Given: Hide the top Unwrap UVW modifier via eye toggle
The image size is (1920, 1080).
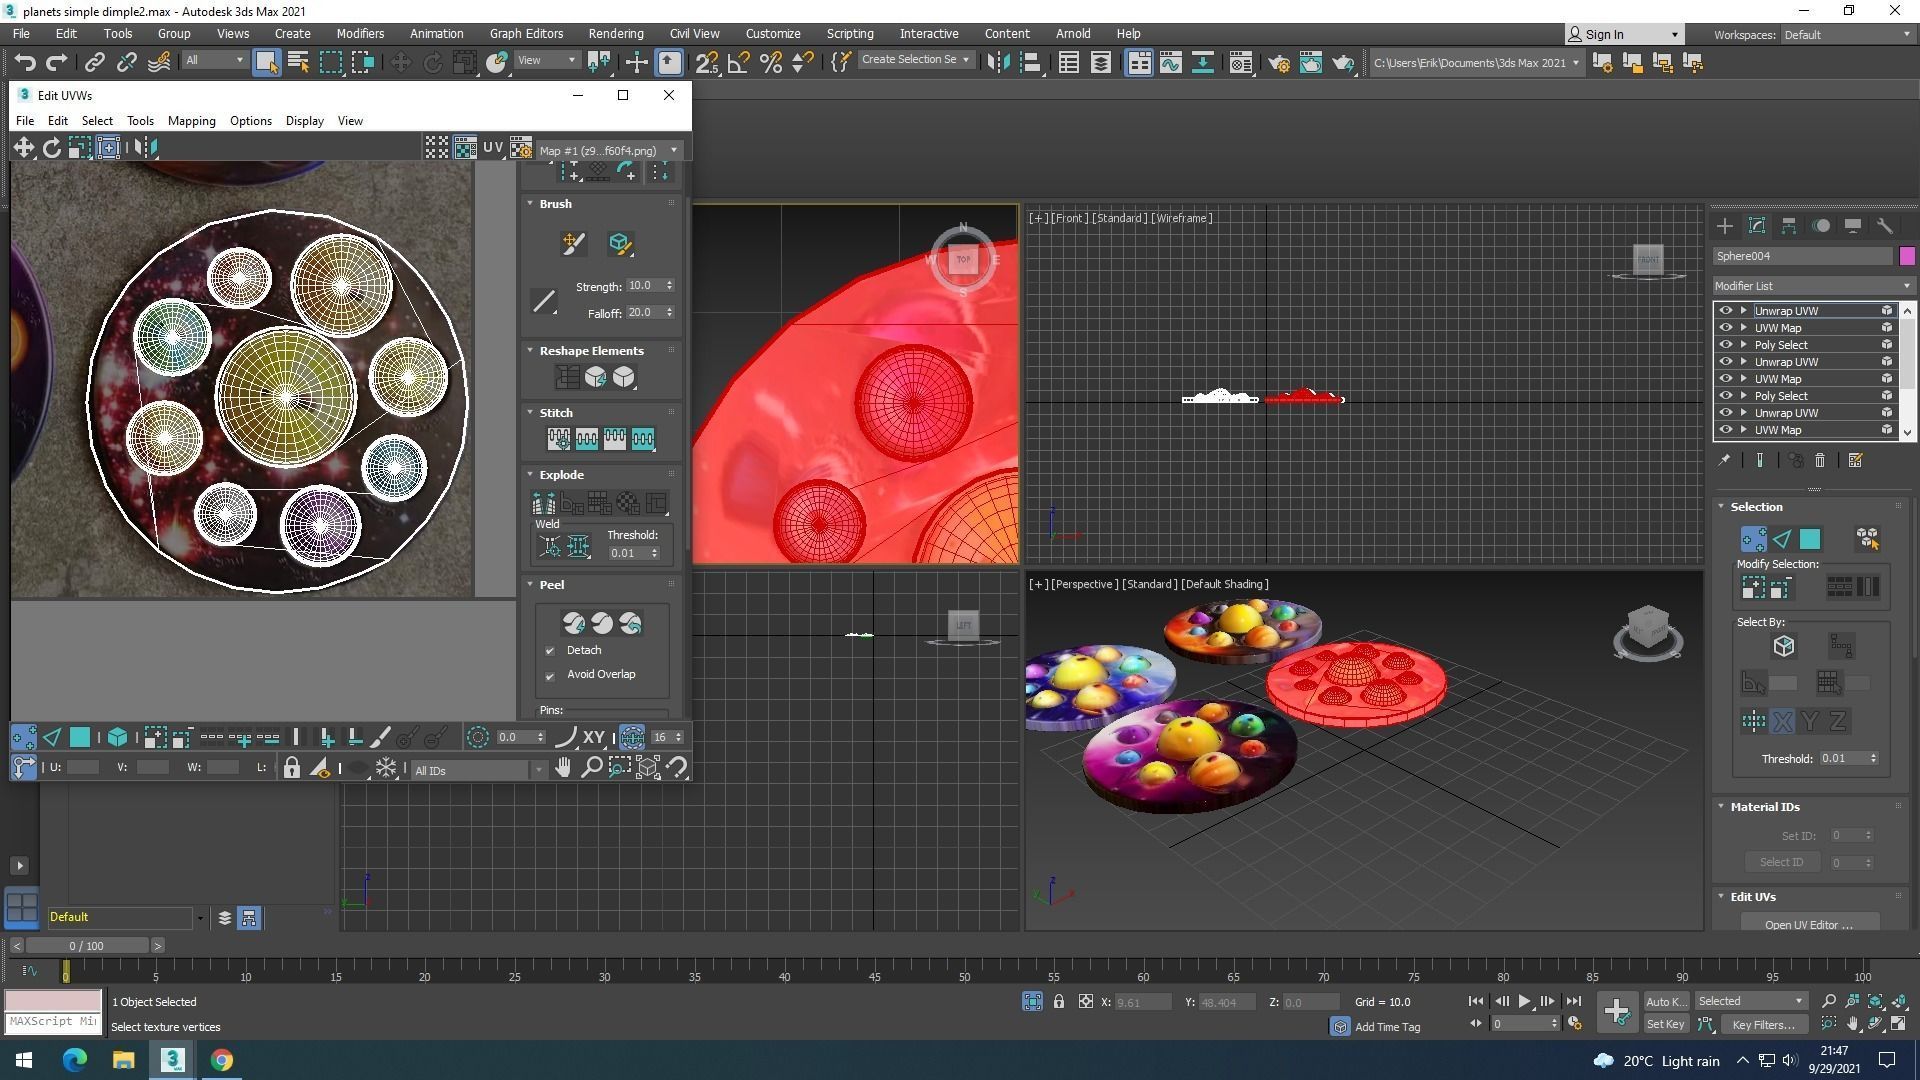Looking at the screenshot, I should click(x=1724, y=310).
